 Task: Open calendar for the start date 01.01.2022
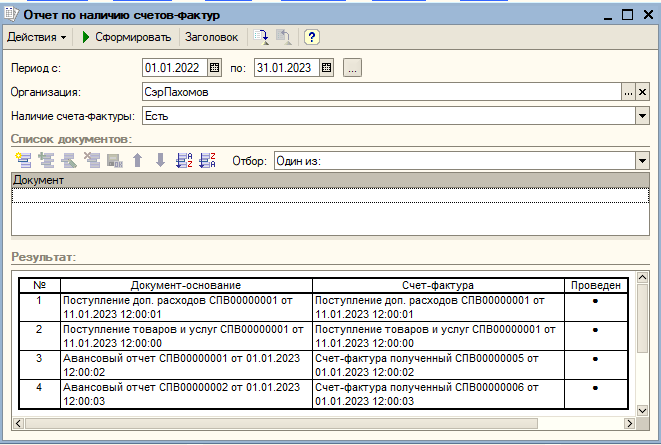(215, 67)
